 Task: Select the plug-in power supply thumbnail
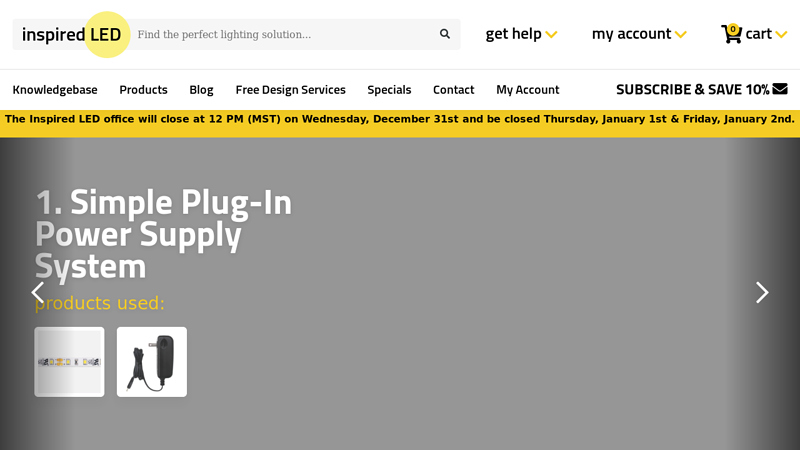tap(152, 362)
